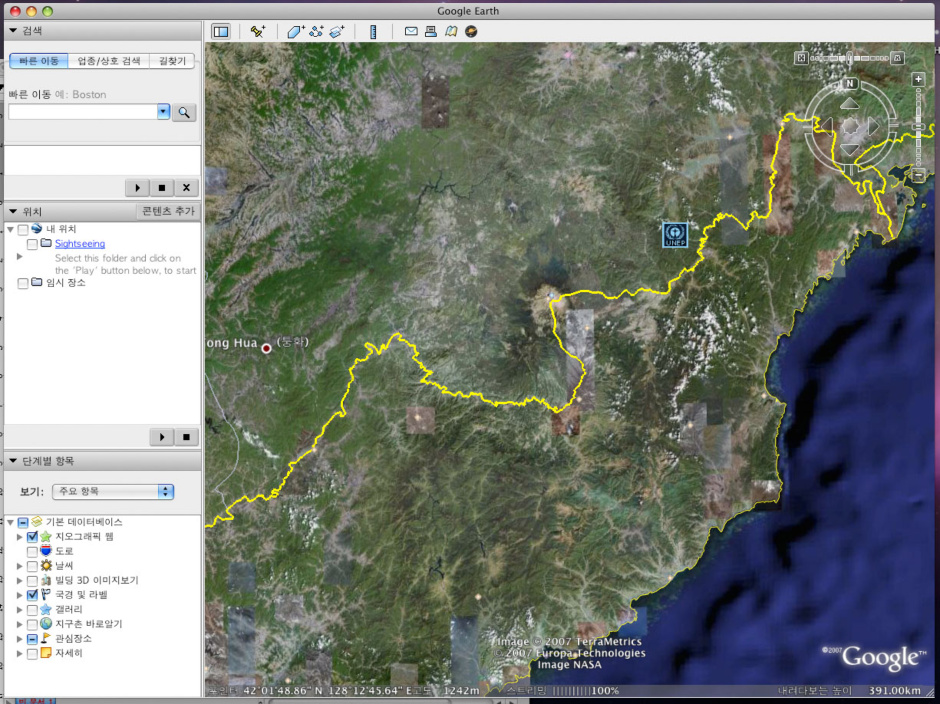The image size is (940, 704).
Task: Open 보기 주요 항목 dropdown
Action: pyautogui.click(x=113, y=492)
